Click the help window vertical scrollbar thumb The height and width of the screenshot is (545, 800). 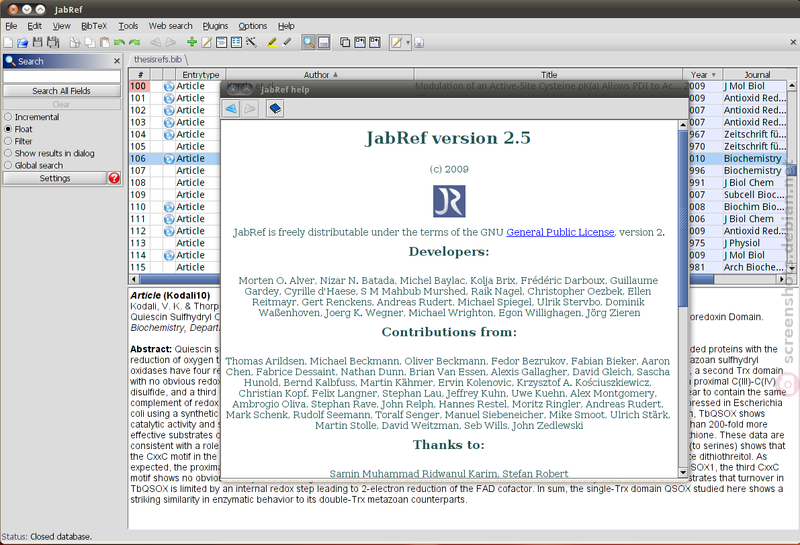coord(683,218)
